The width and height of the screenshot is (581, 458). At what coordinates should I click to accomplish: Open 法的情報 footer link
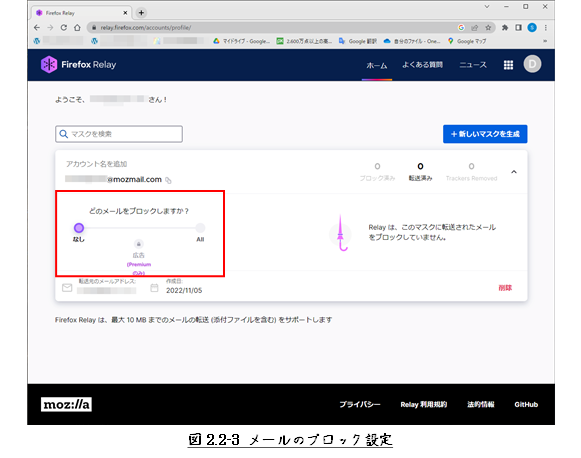[481, 405]
